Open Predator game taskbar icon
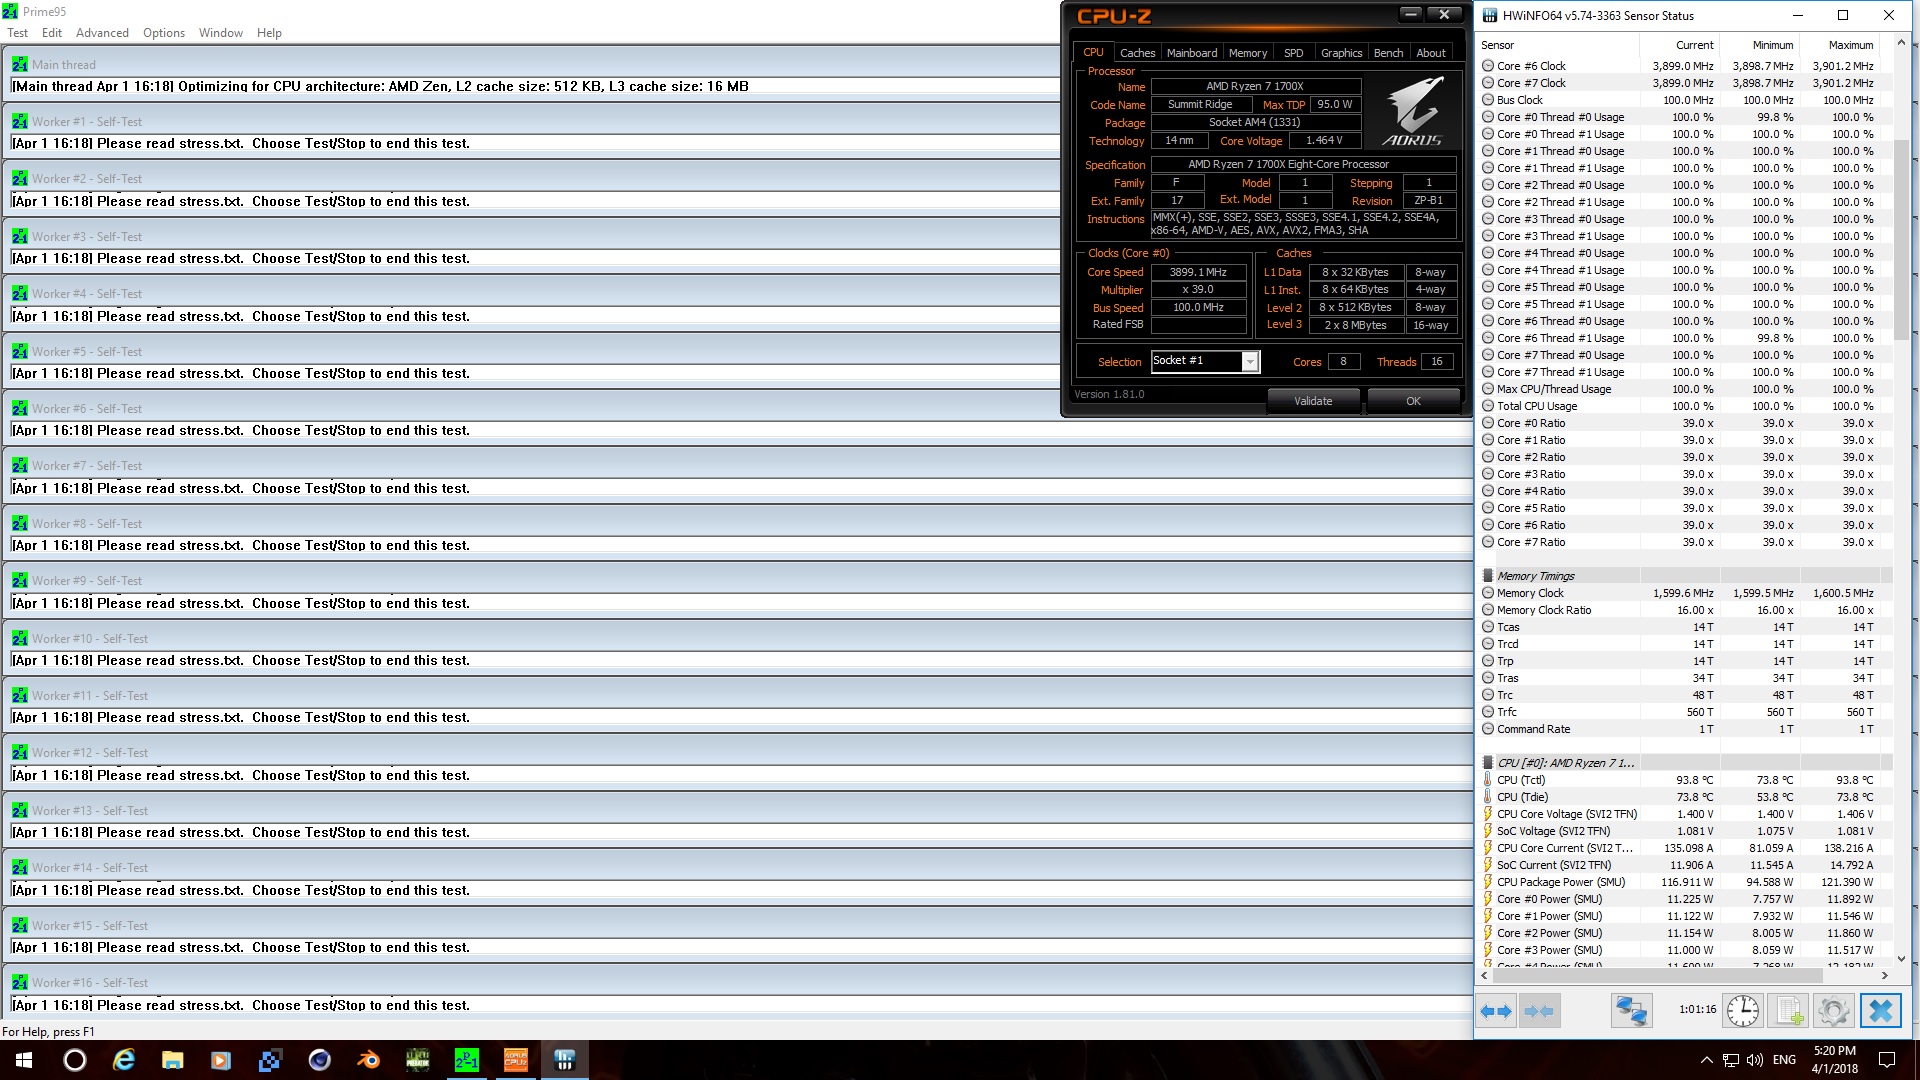The width and height of the screenshot is (1920, 1080). pos(417,1060)
